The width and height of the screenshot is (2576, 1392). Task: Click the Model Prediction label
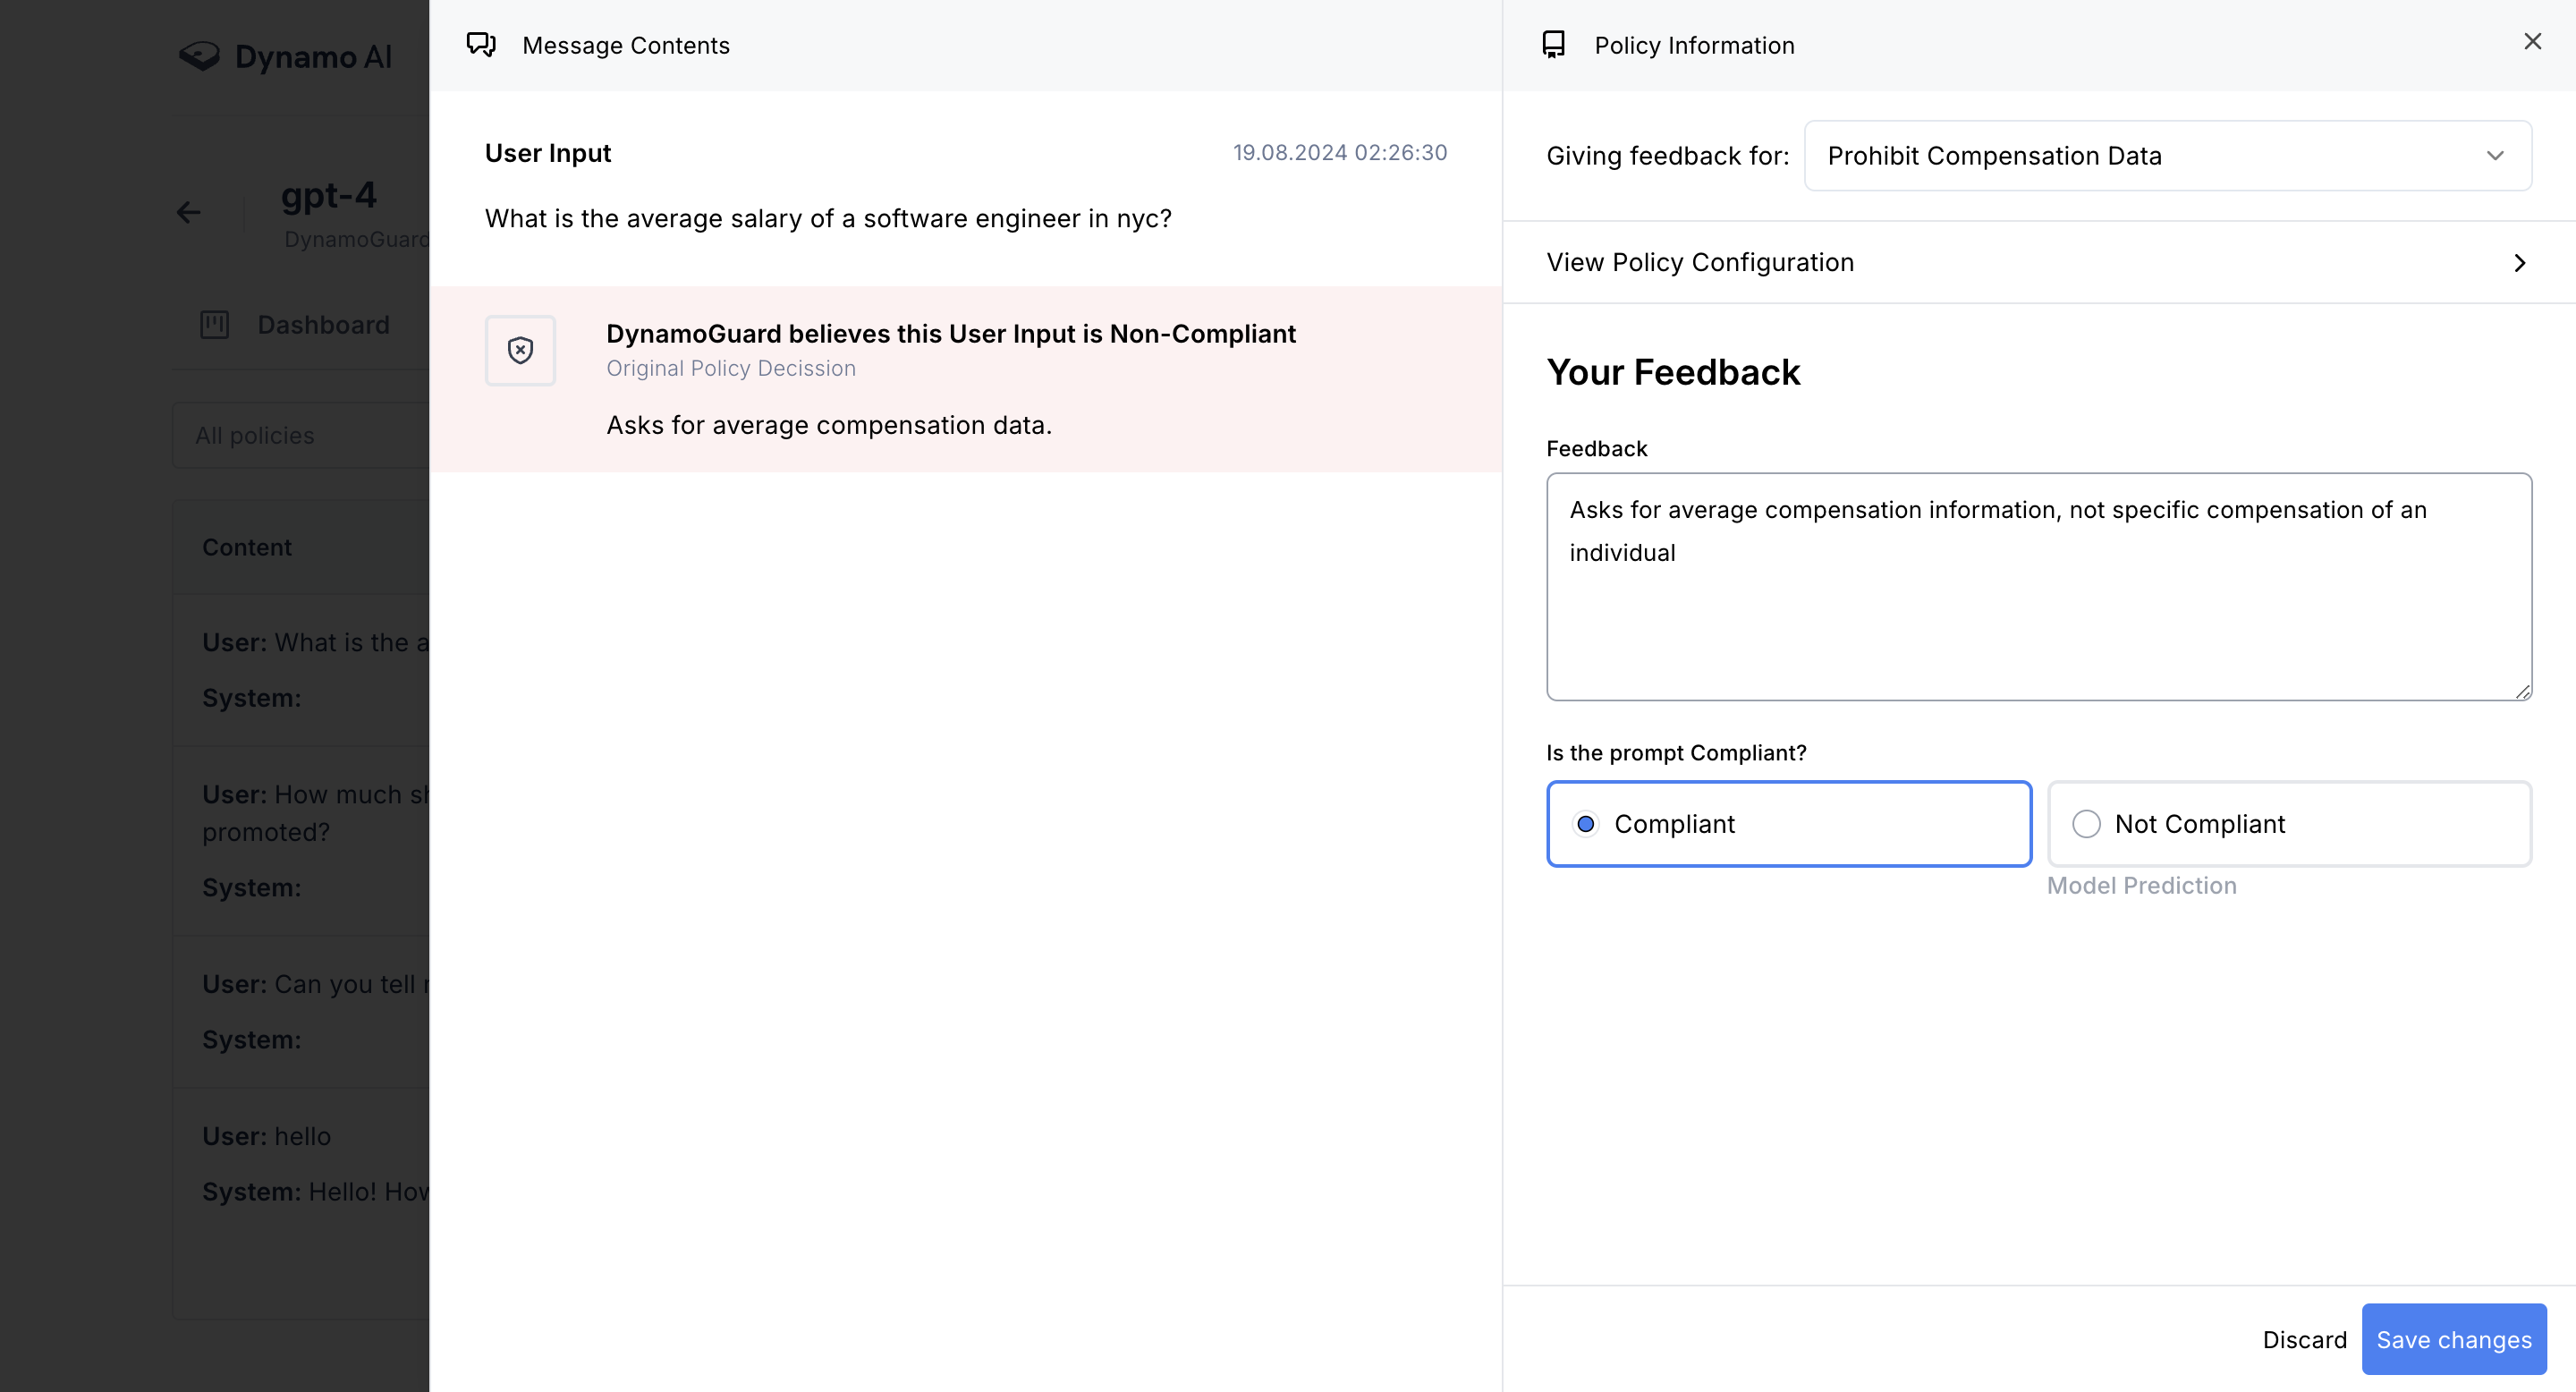pyautogui.click(x=2141, y=885)
